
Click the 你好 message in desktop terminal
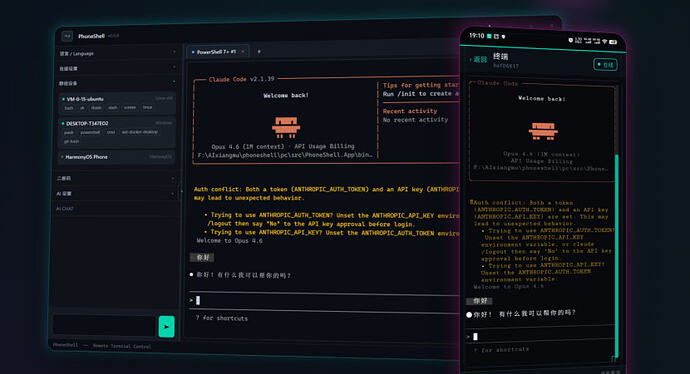point(202,257)
